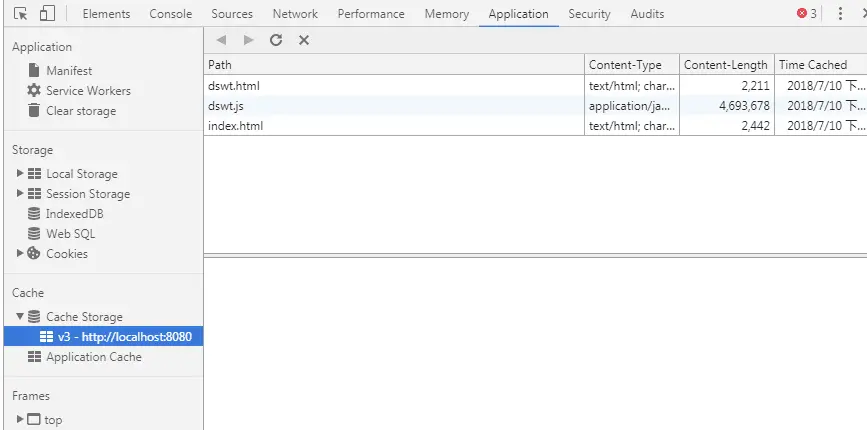867x430 pixels.
Task: Activate the inspect element picker icon
Action: pos(20,14)
